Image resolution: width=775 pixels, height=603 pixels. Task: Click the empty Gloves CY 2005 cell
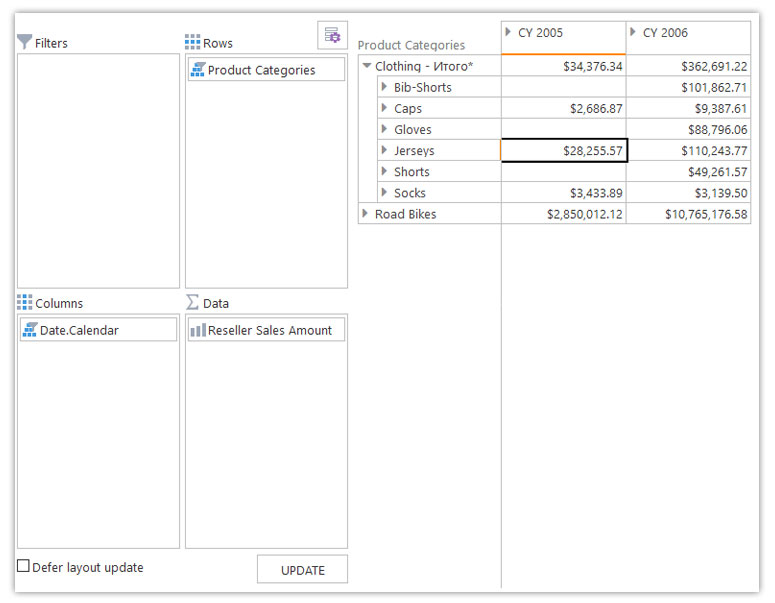tap(563, 129)
